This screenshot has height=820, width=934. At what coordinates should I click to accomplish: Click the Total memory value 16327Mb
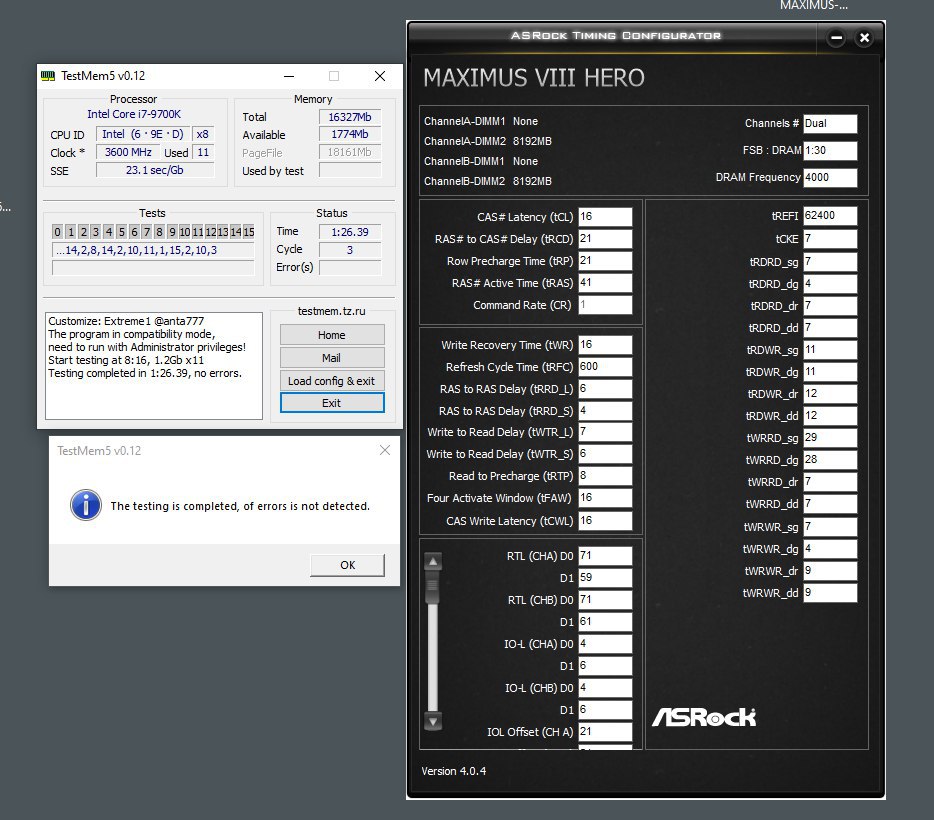pyautogui.click(x=350, y=117)
